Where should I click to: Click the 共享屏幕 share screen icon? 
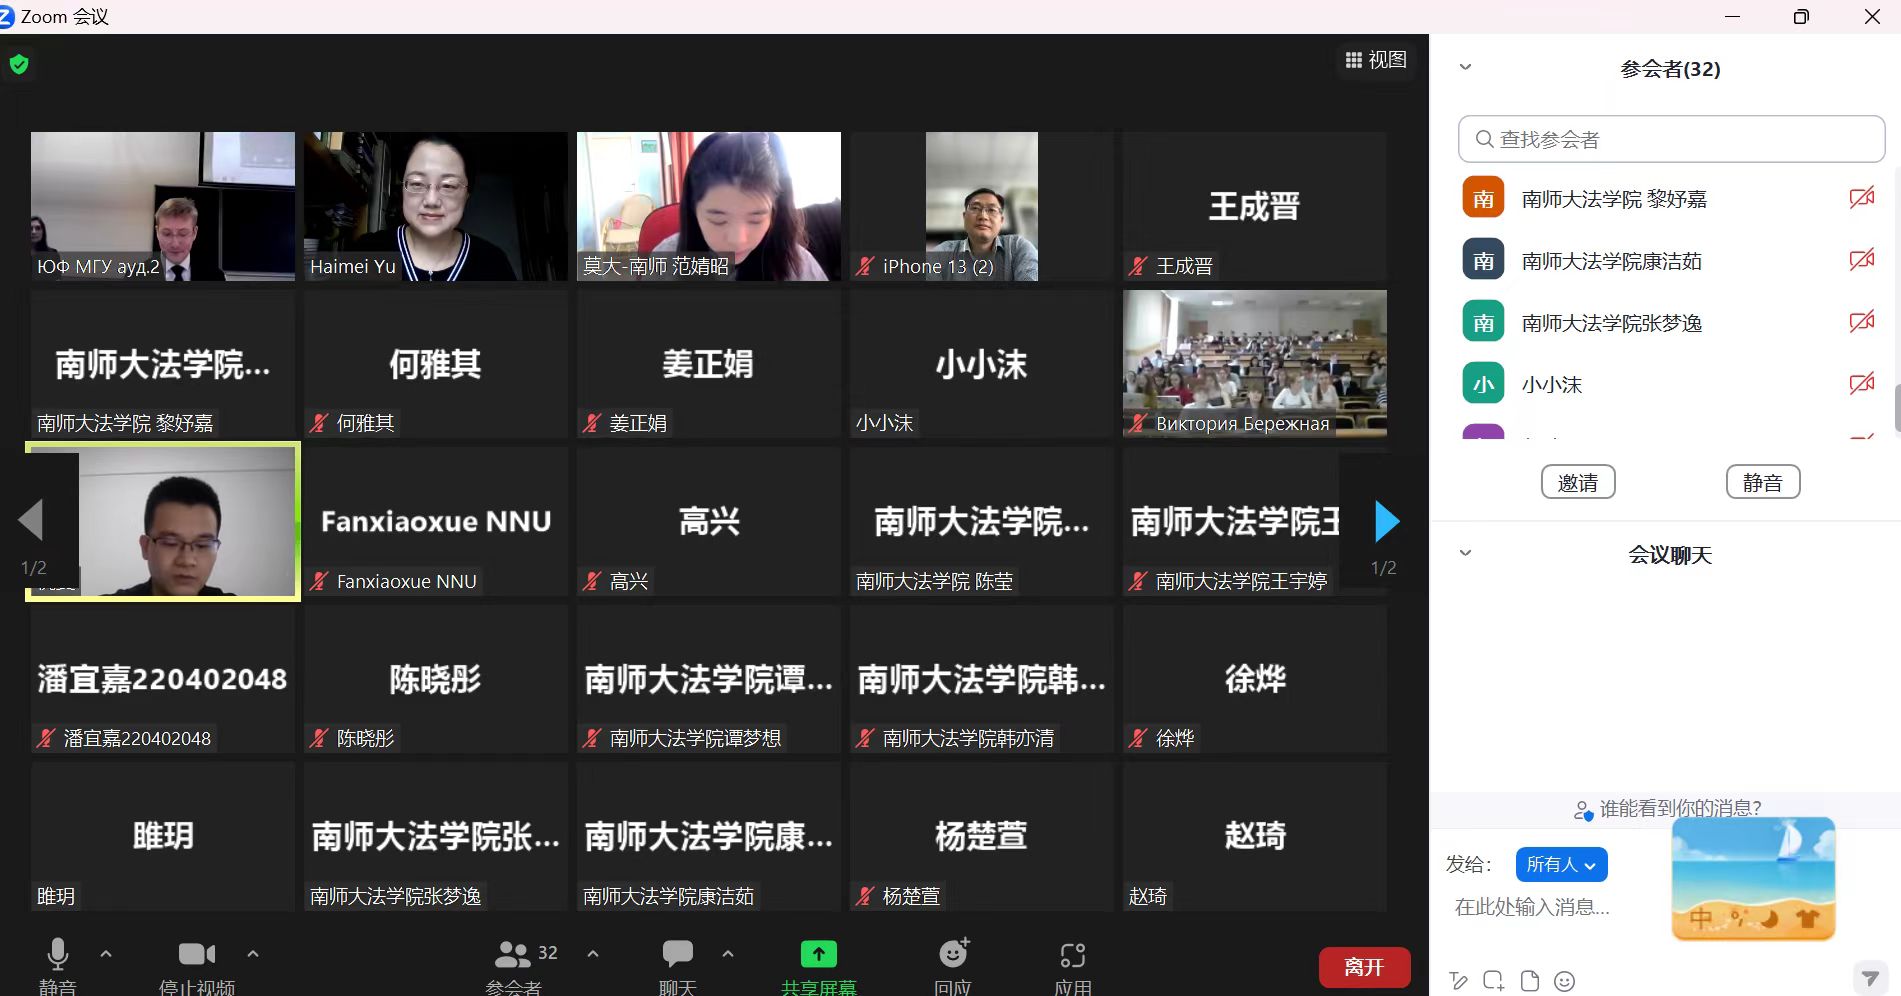pyautogui.click(x=818, y=955)
